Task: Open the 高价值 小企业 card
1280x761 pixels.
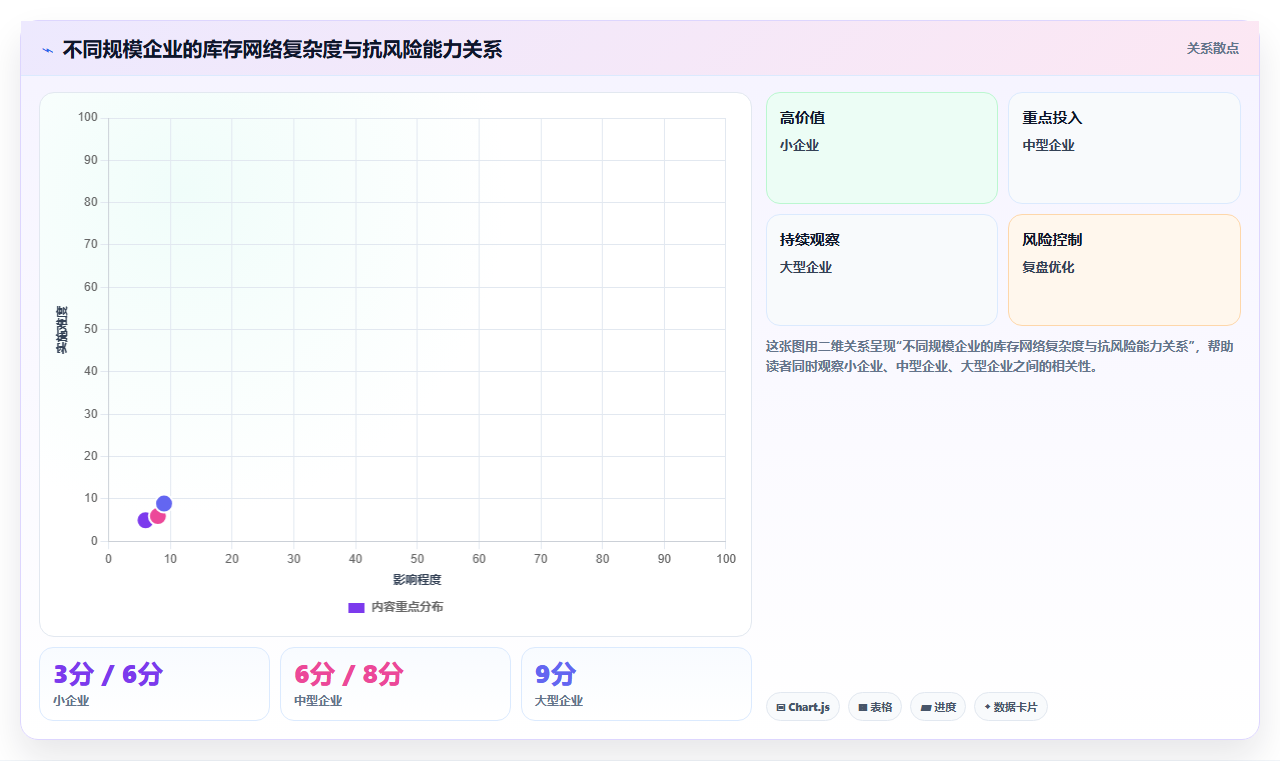Action: tap(882, 148)
